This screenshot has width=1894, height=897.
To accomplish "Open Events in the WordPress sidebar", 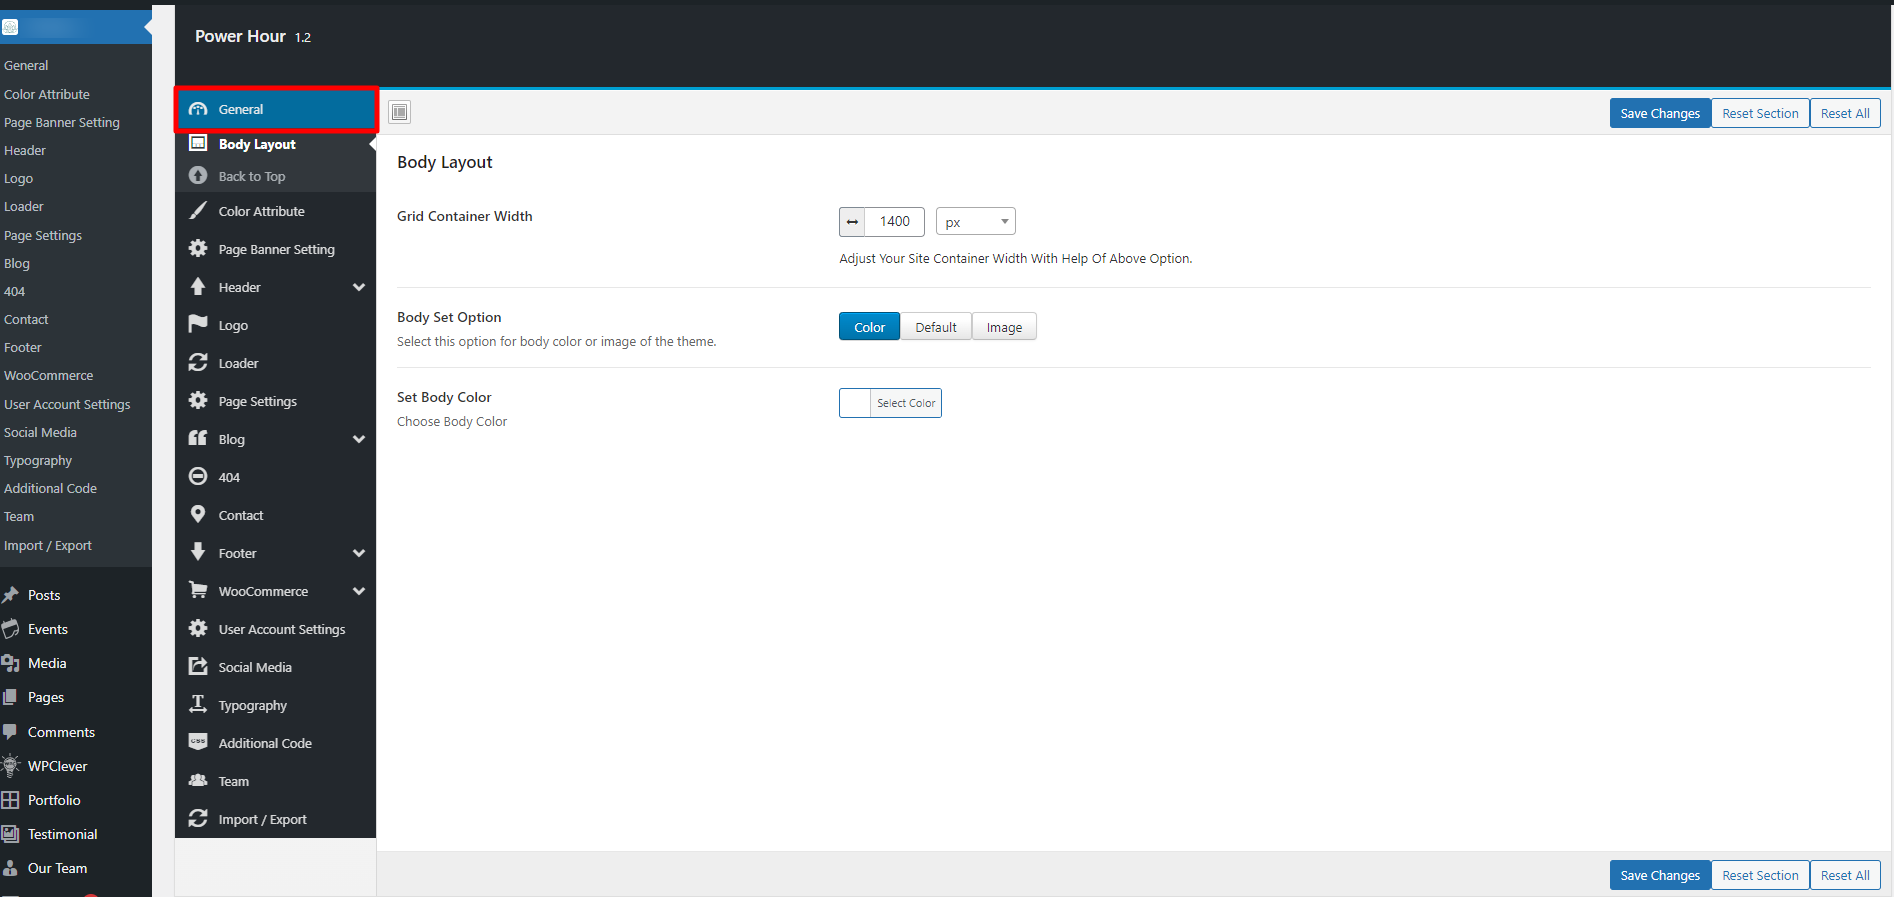I will (x=48, y=629).
